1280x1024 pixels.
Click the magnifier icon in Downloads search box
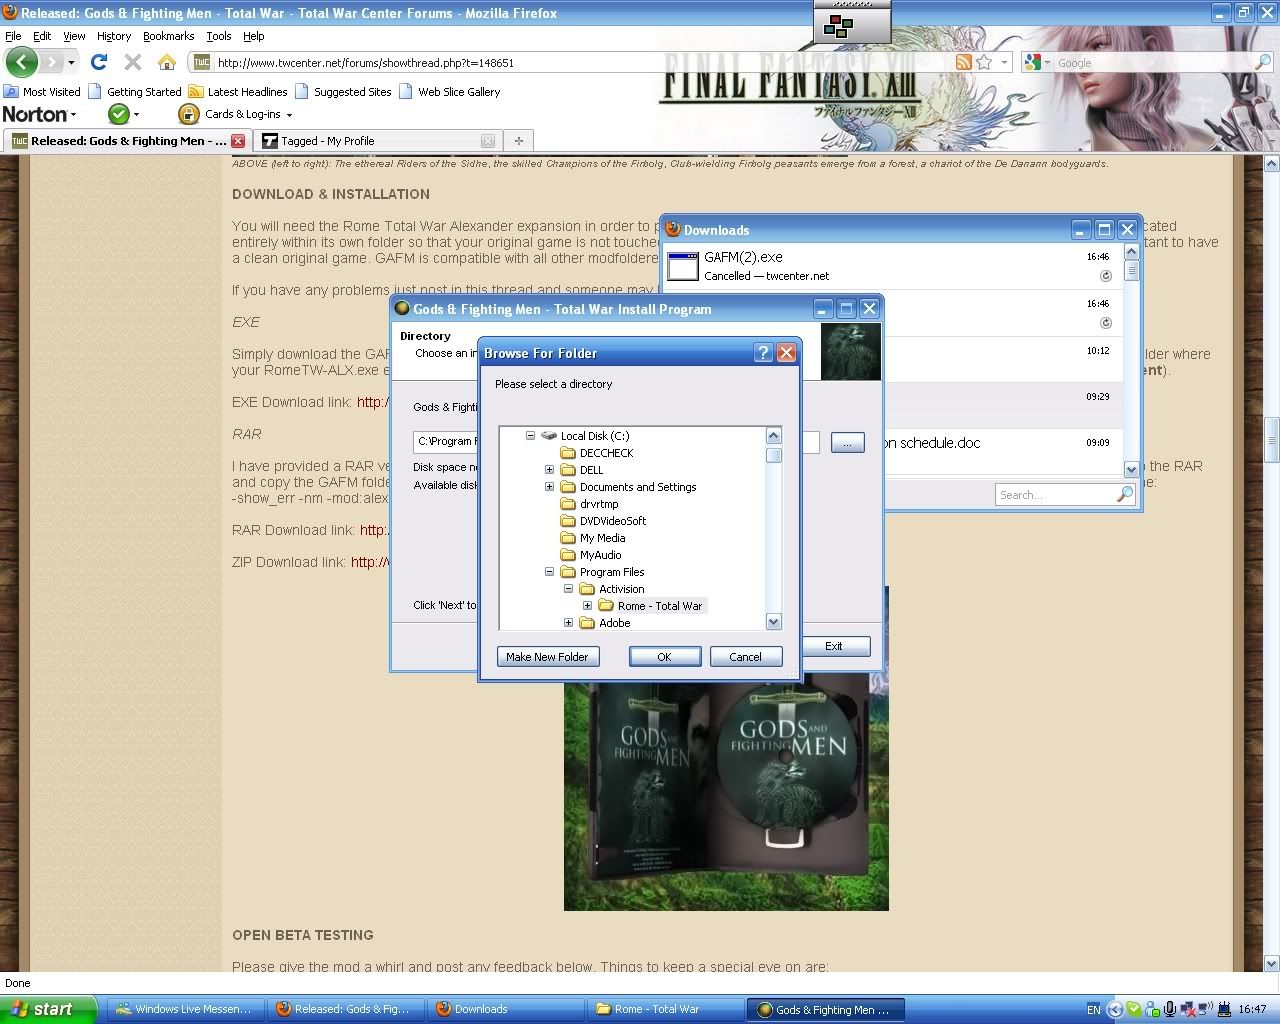pos(1124,494)
